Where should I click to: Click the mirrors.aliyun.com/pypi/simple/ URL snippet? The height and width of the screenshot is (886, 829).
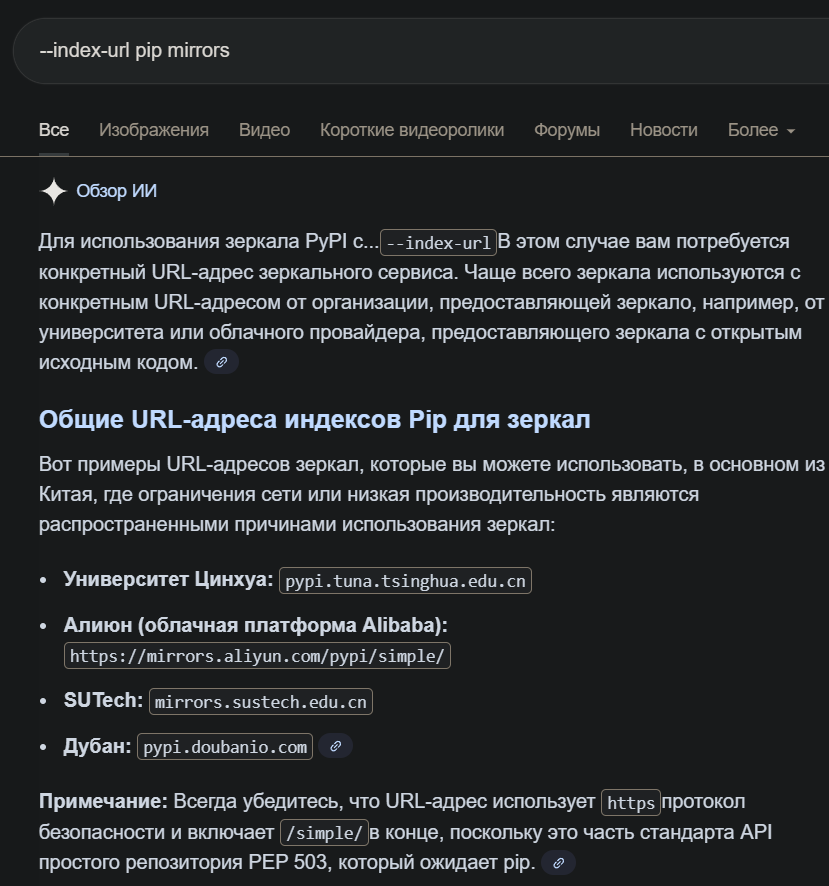click(x=258, y=656)
